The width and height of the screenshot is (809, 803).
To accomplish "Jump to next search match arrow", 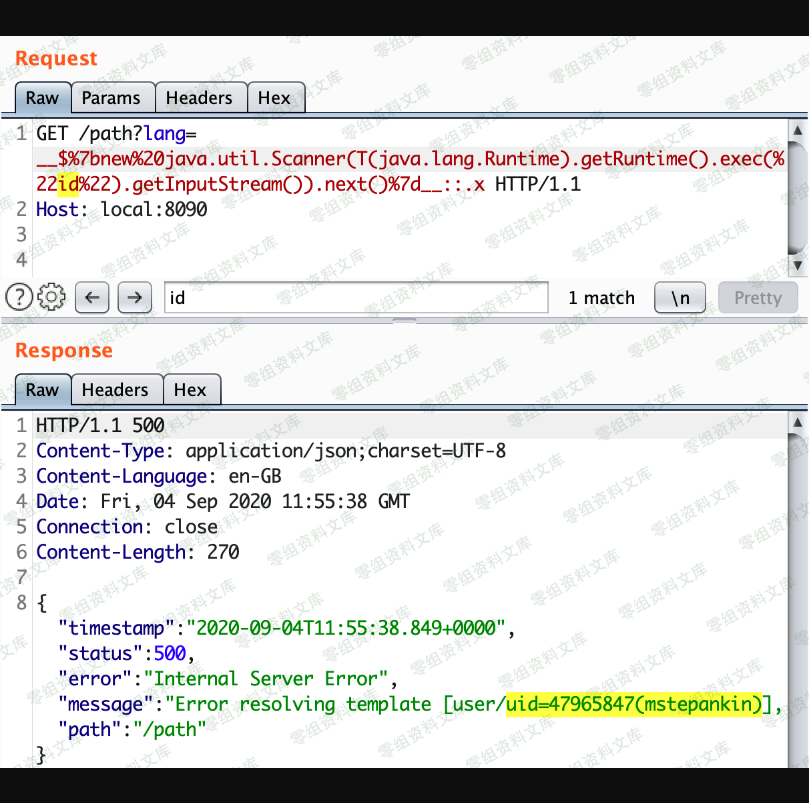I will (x=135, y=297).
